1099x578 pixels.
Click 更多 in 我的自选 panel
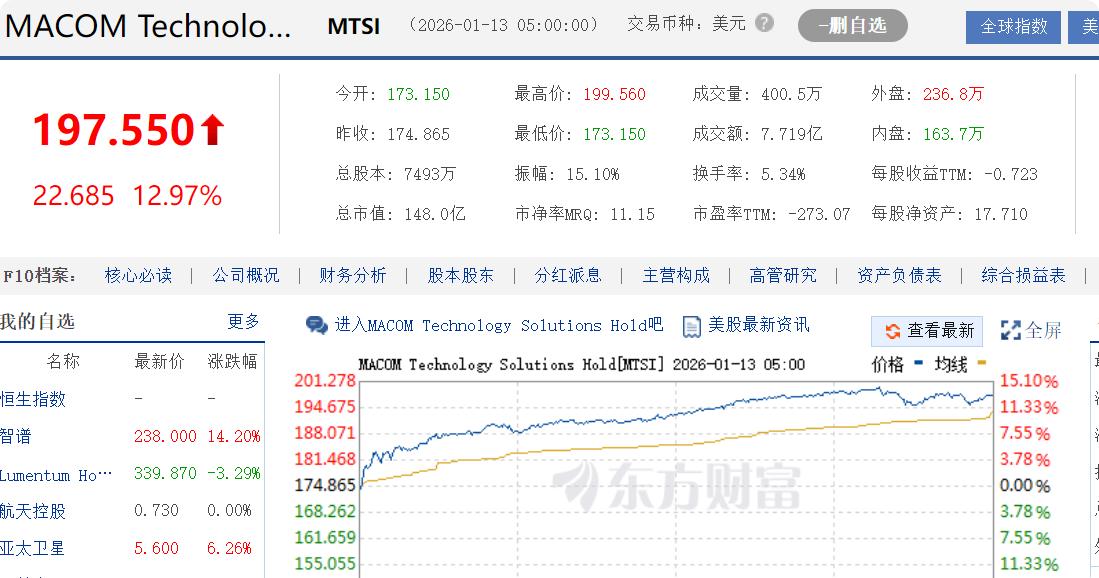(243, 322)
